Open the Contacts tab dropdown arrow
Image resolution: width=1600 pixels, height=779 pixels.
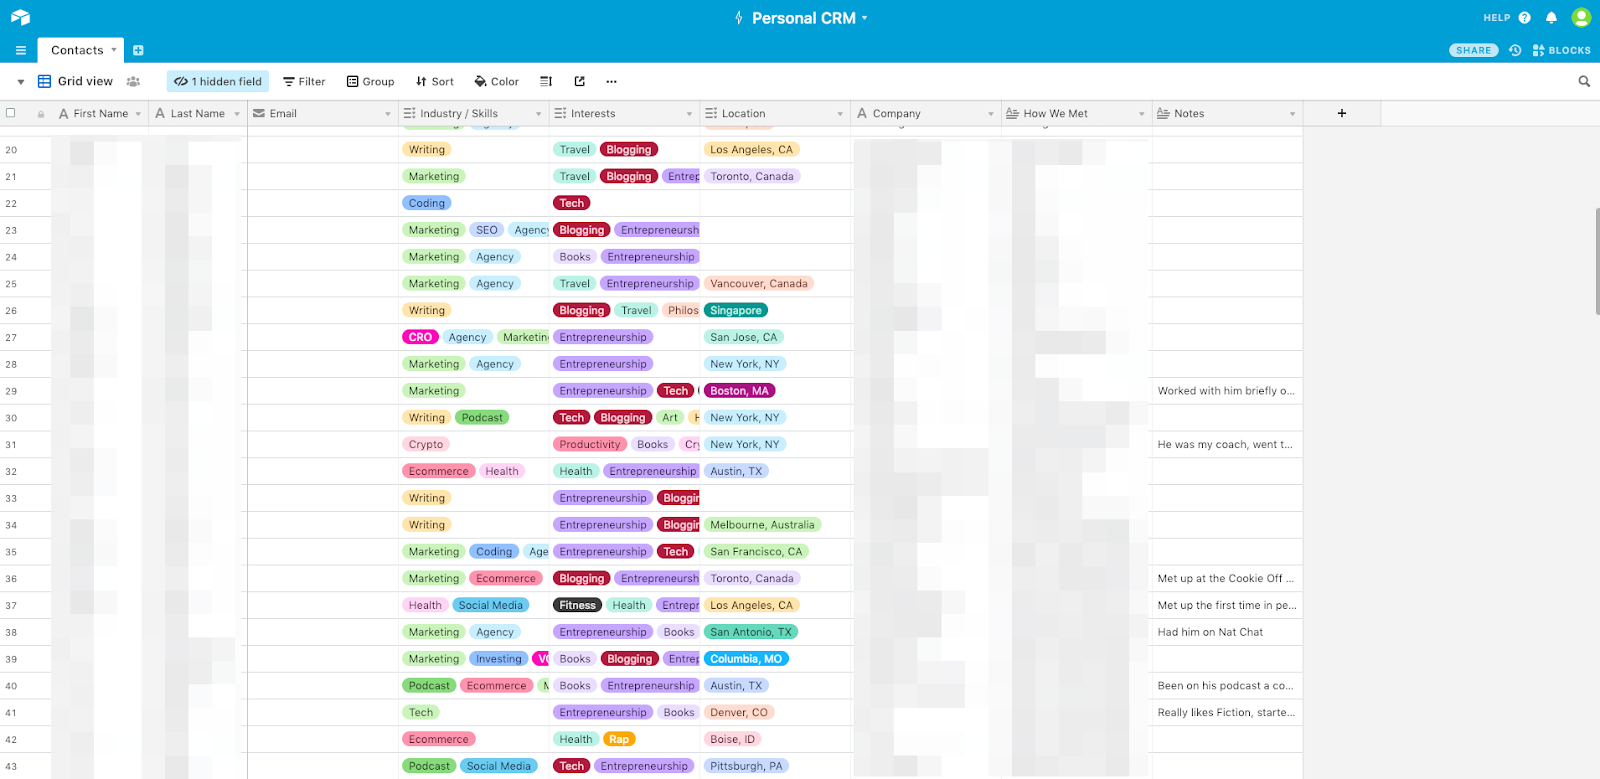click(x=114, y=50)
